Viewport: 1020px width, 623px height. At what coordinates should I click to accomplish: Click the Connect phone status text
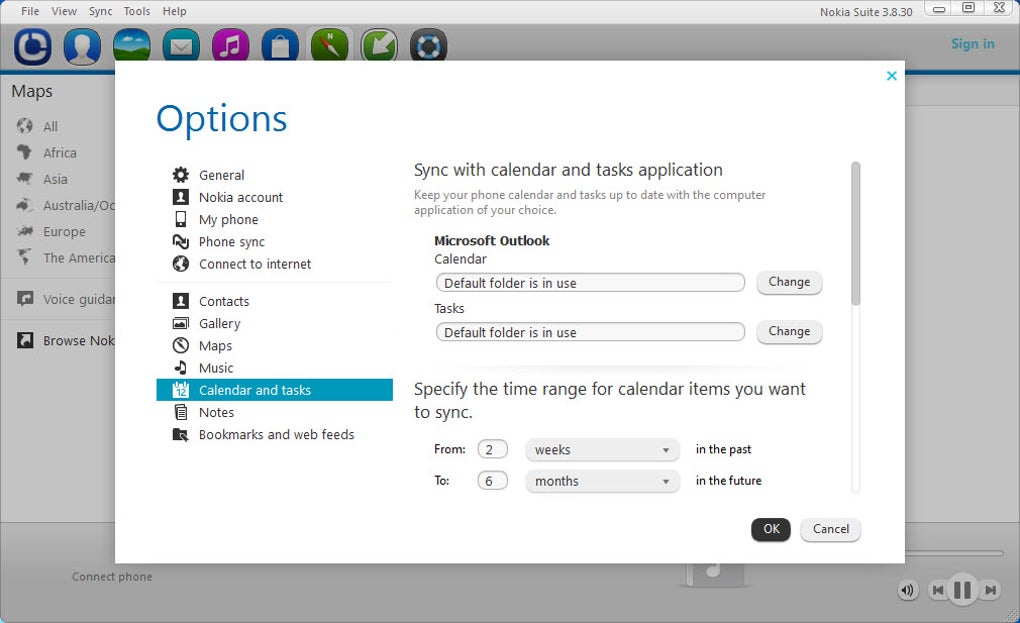tap(112, 577)
